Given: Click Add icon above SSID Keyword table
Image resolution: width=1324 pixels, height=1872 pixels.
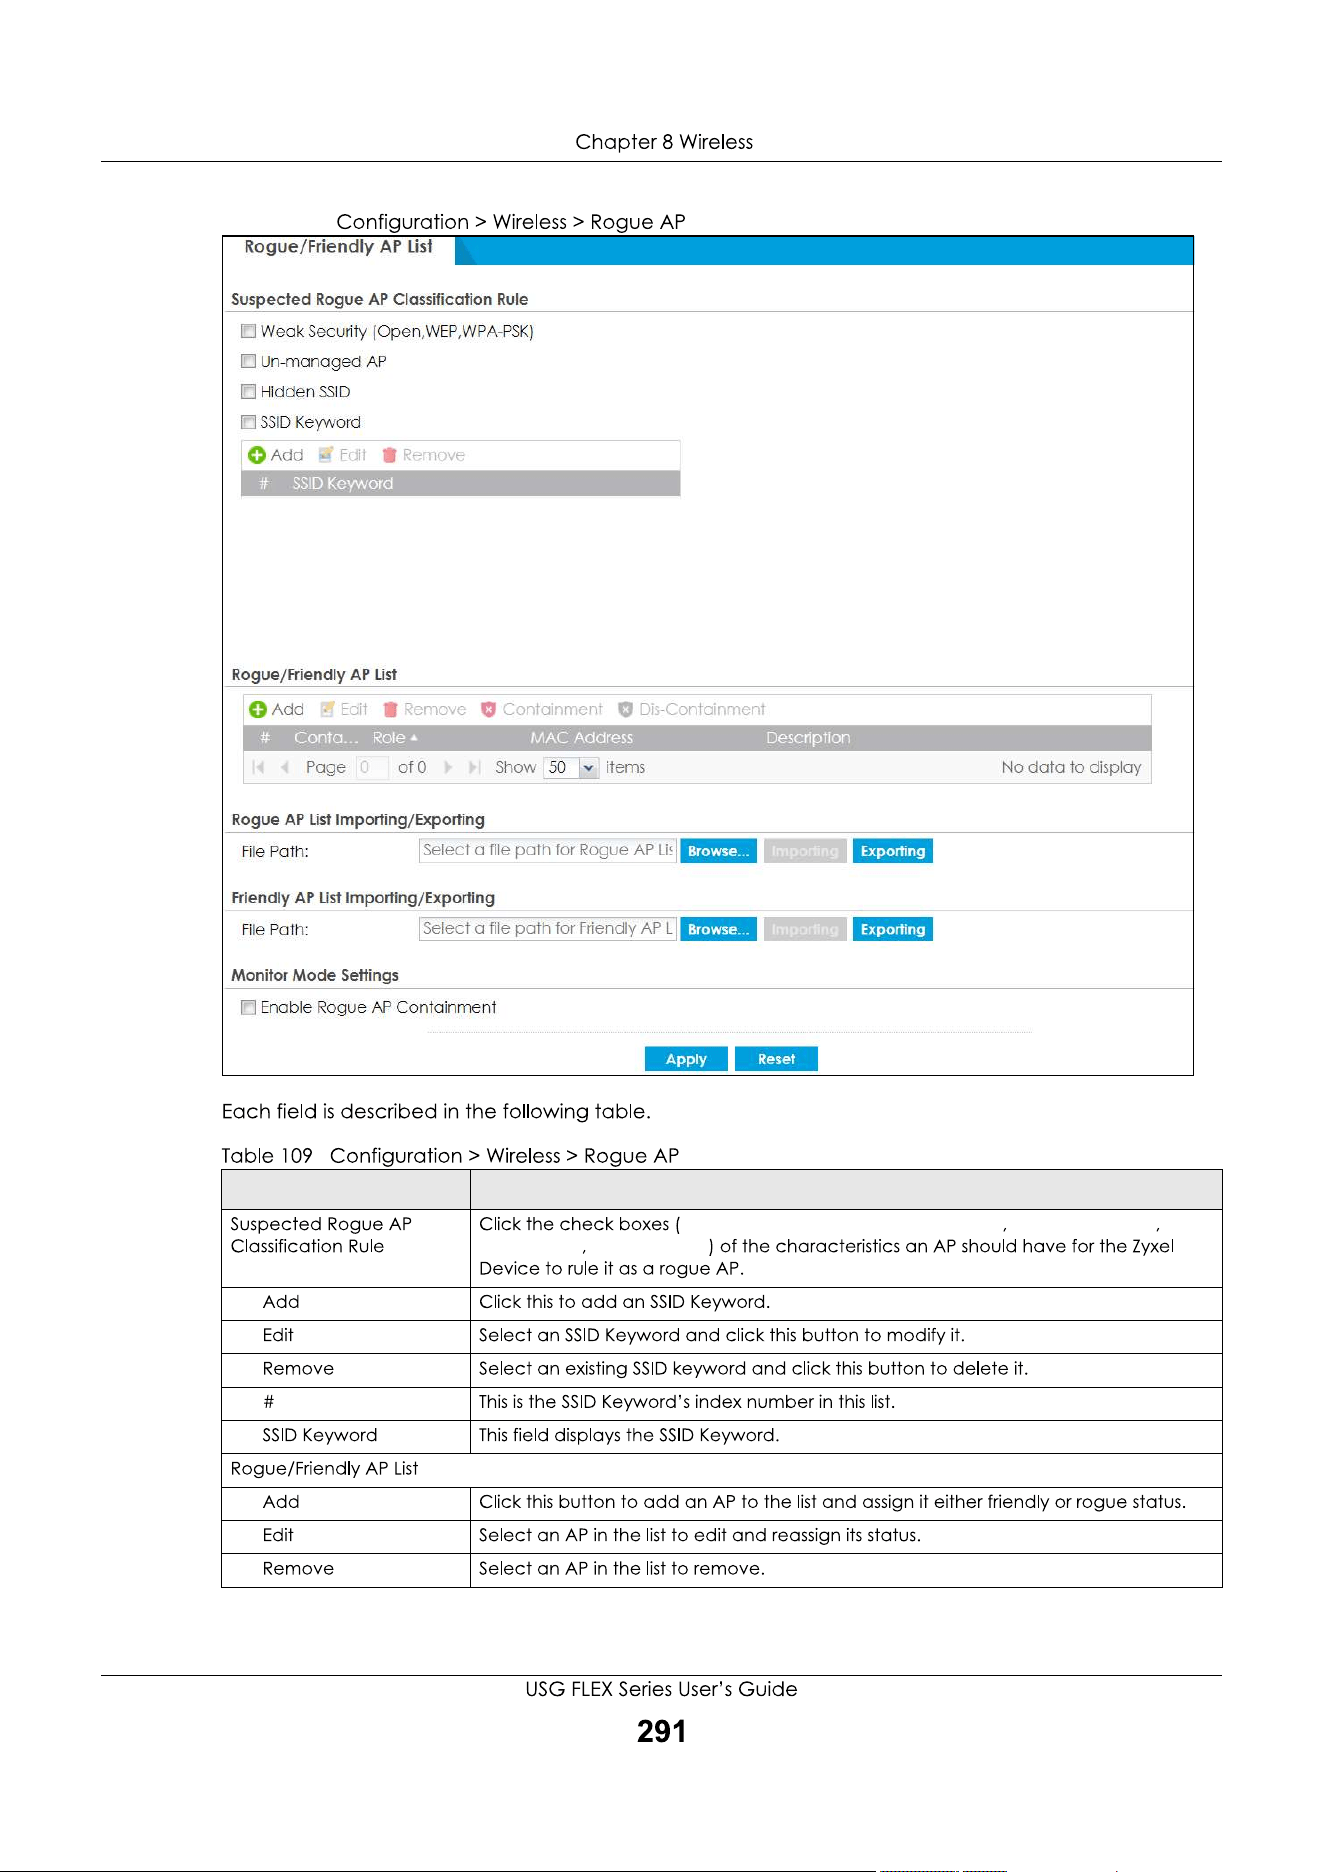Looking at the screenshot, I should coord(257,455).
